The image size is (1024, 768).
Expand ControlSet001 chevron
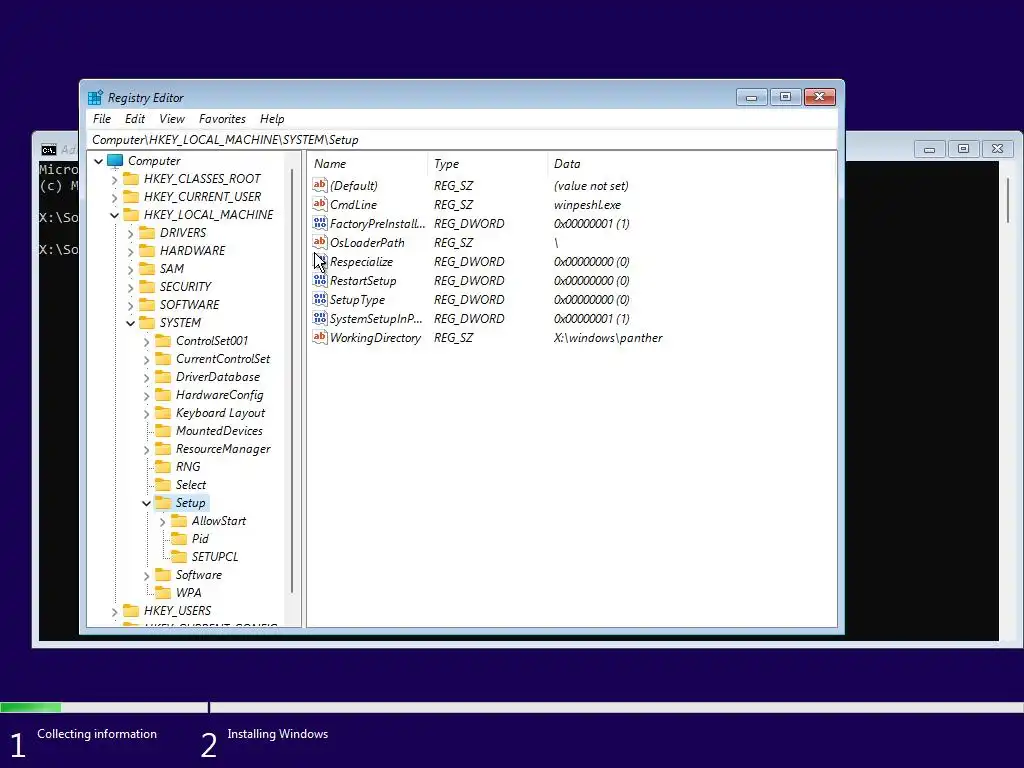tap(146, 341)
